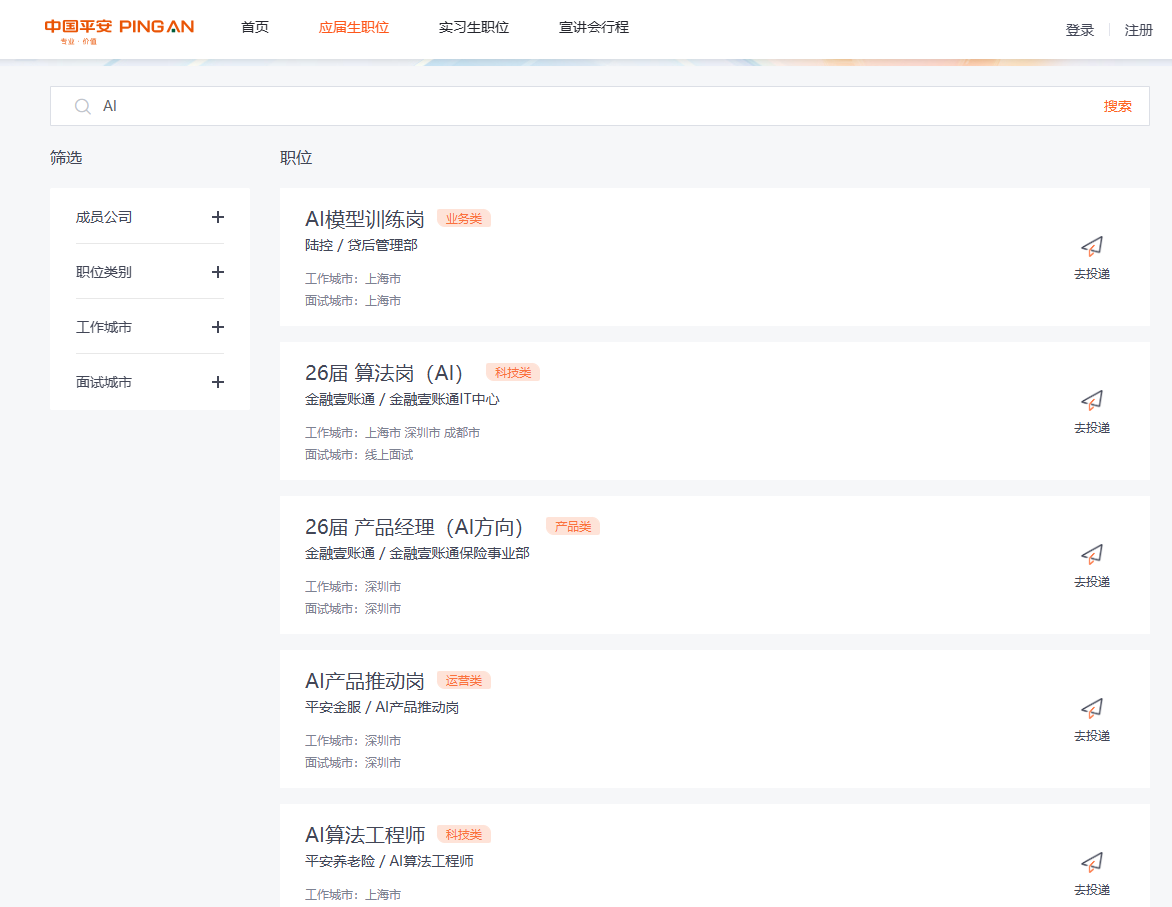Open the 宣讲会行程 tab

(594, 28)
